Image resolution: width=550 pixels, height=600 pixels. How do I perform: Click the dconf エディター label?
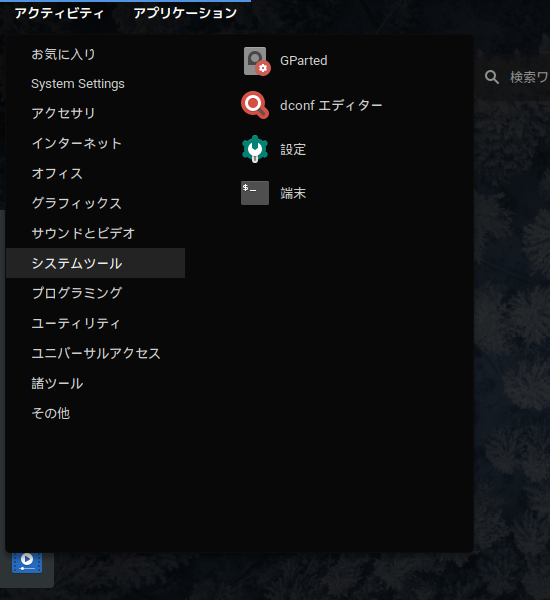click(x=331, y=105)
